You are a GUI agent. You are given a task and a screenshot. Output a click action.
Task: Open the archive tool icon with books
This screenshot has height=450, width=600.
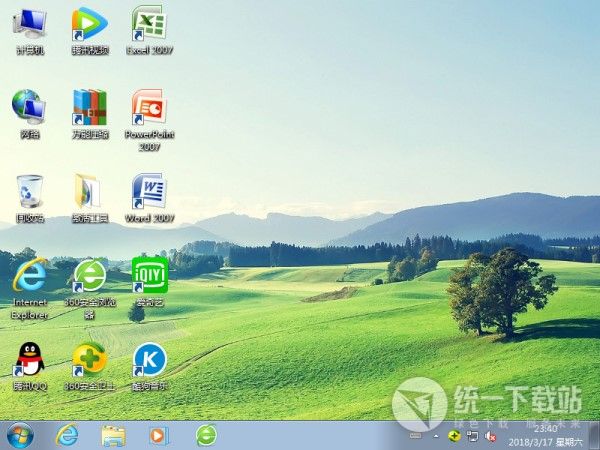tap(90, 114)
